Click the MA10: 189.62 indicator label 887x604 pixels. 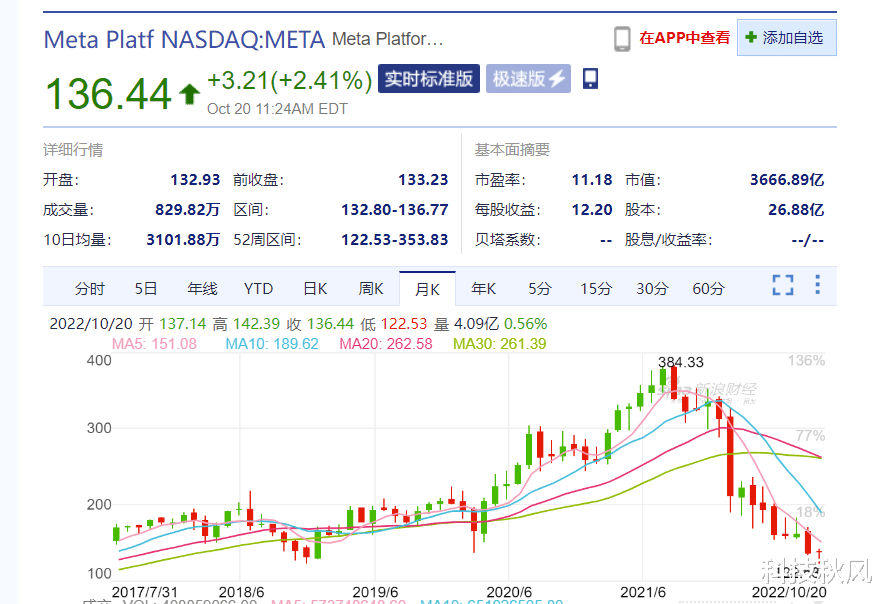(272, 344)
